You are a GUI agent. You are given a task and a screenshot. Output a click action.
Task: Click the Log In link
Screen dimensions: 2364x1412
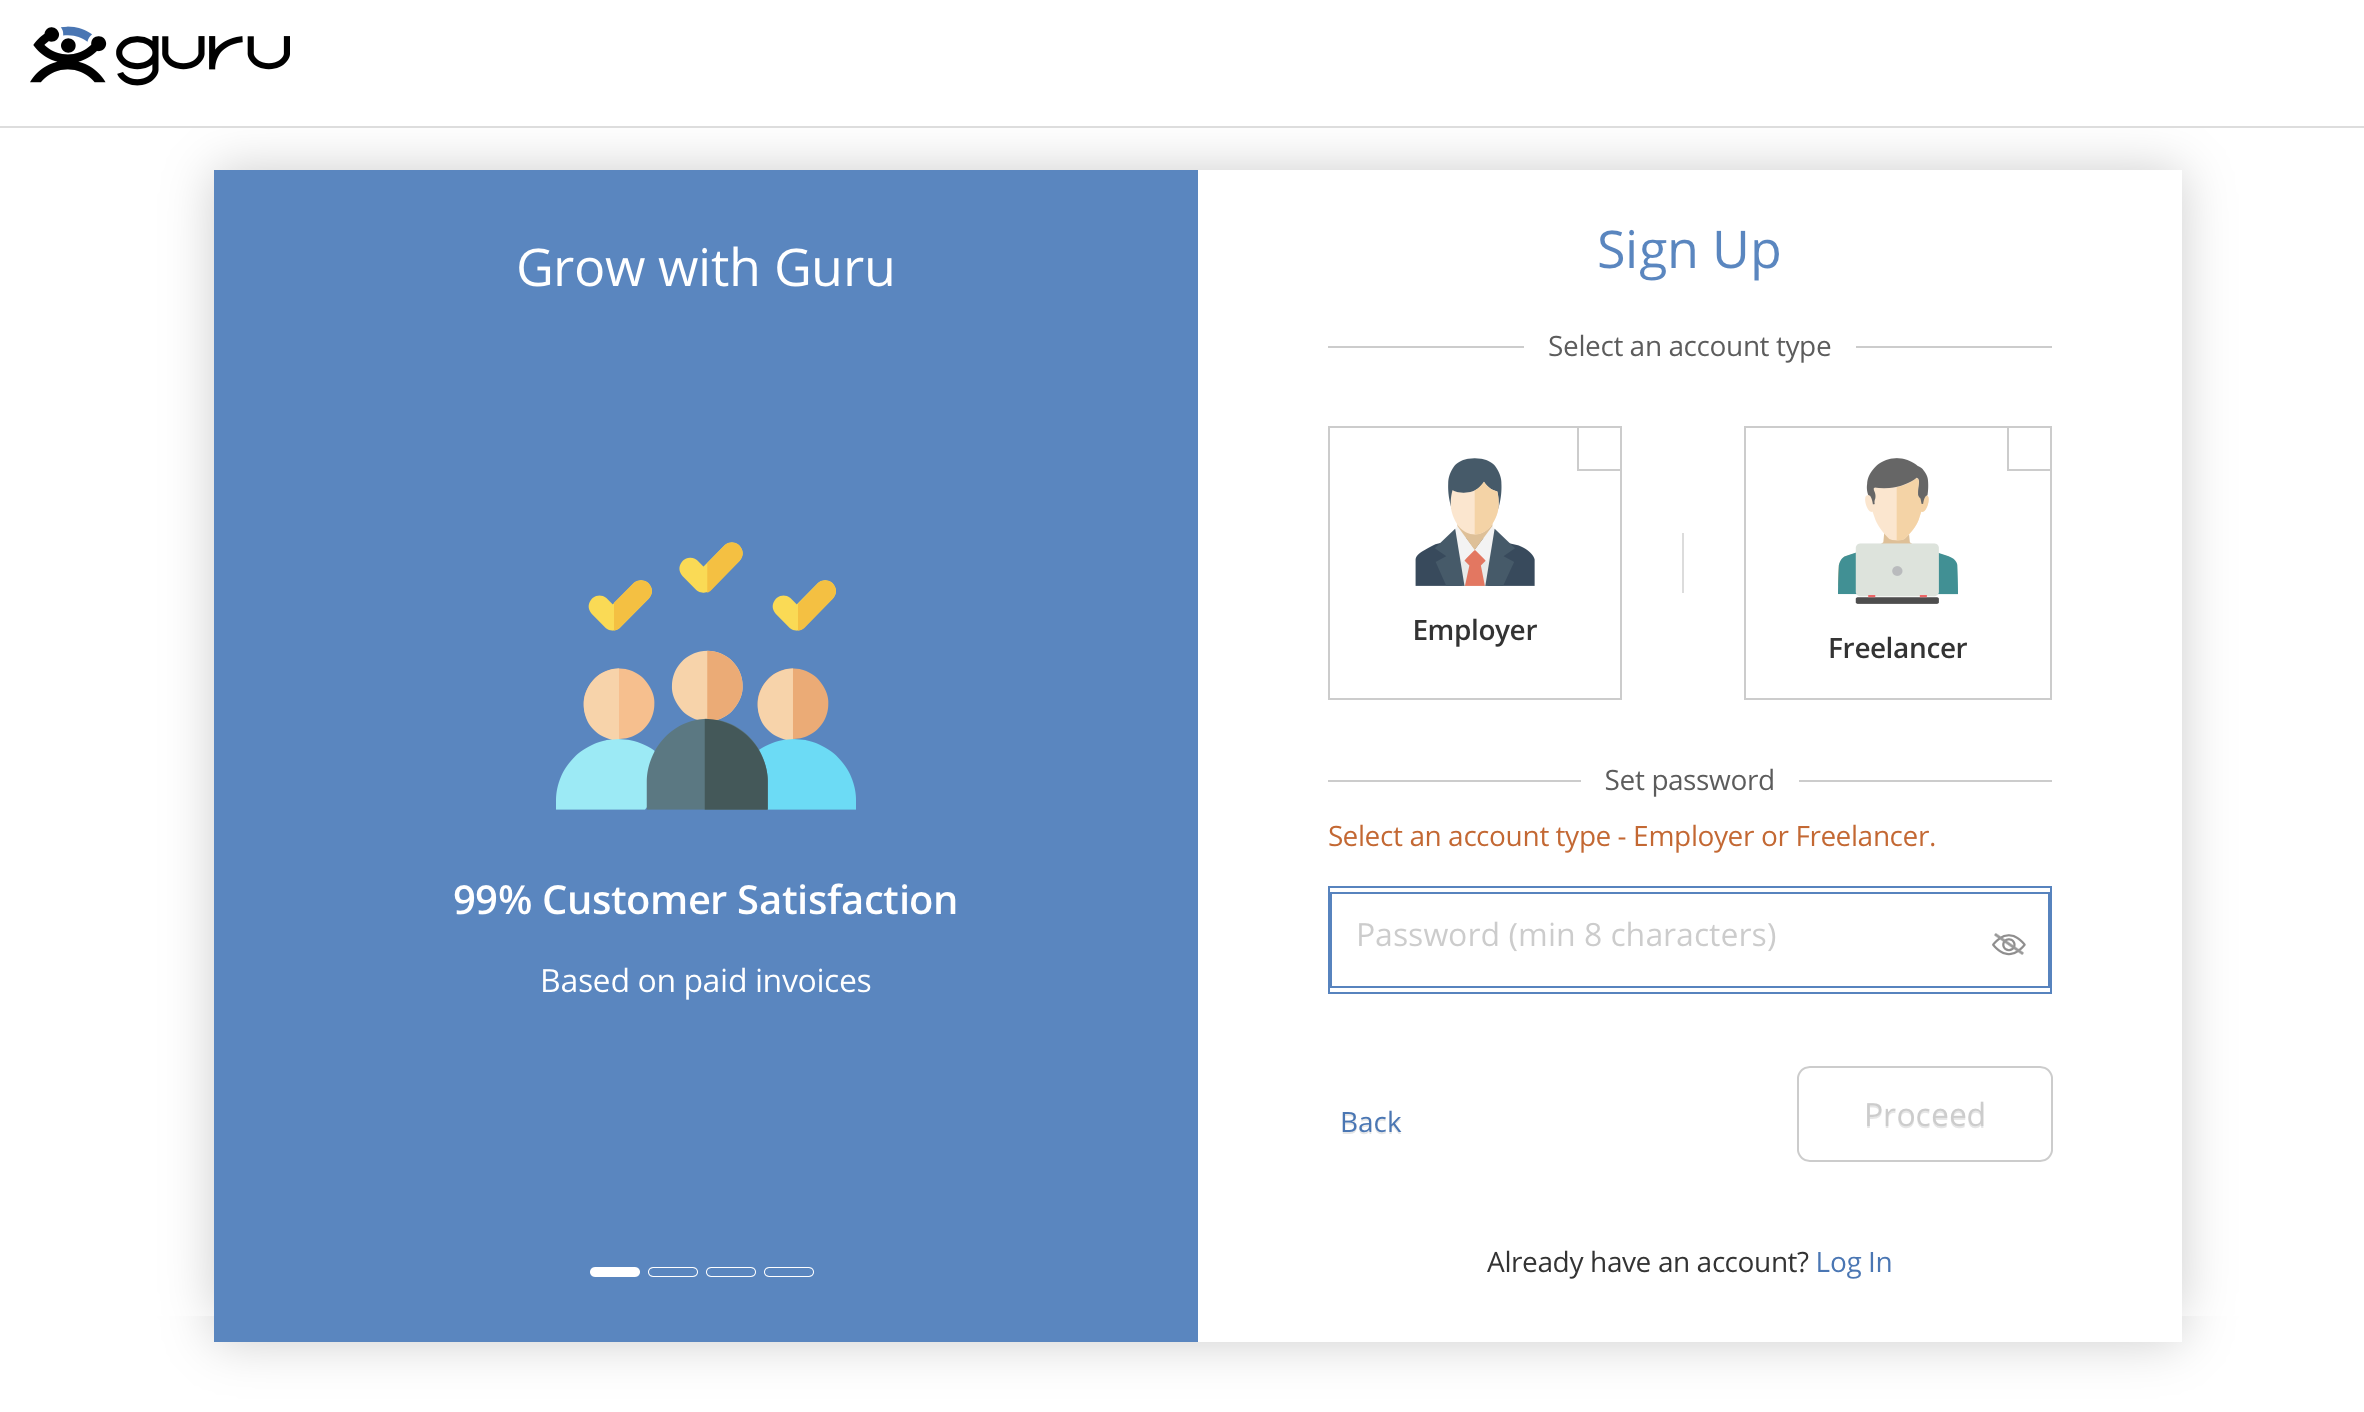pos(1852,1259)
